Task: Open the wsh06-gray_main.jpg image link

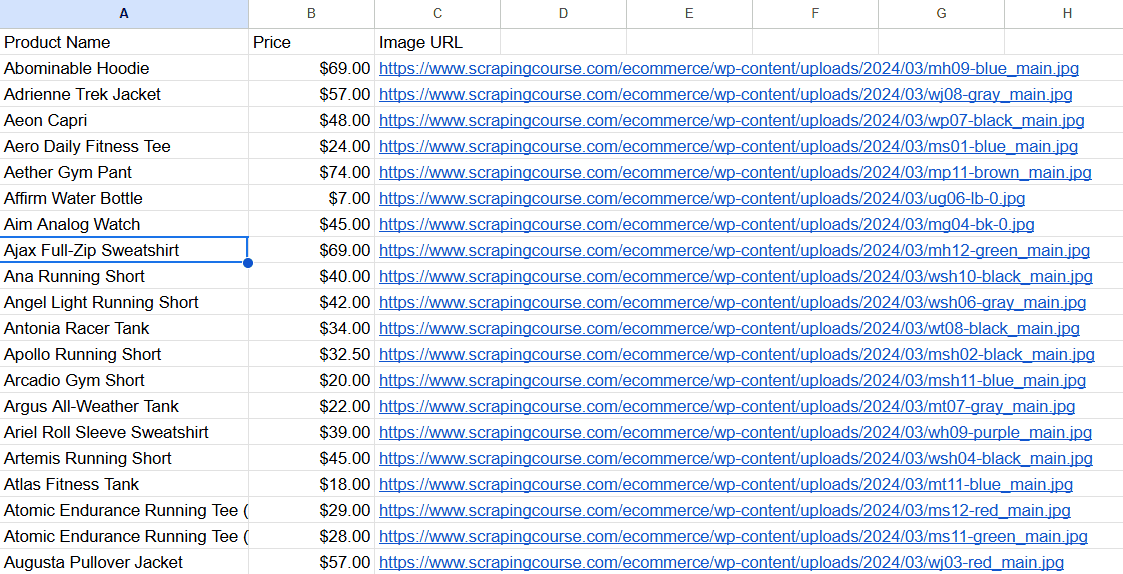Action: point(732,302)
